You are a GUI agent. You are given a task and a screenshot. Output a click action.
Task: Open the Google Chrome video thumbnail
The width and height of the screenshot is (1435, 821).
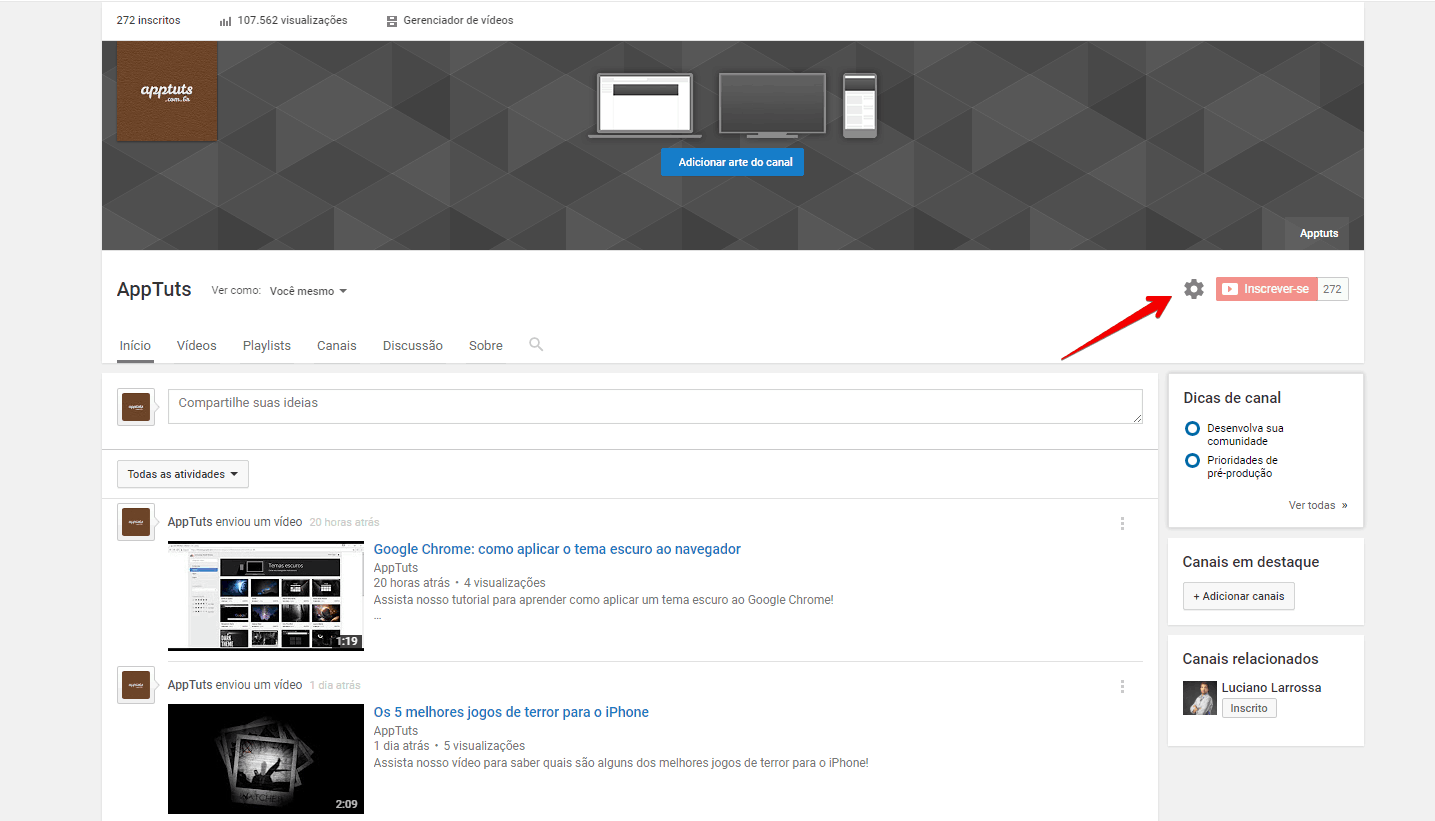pos(266,596)
